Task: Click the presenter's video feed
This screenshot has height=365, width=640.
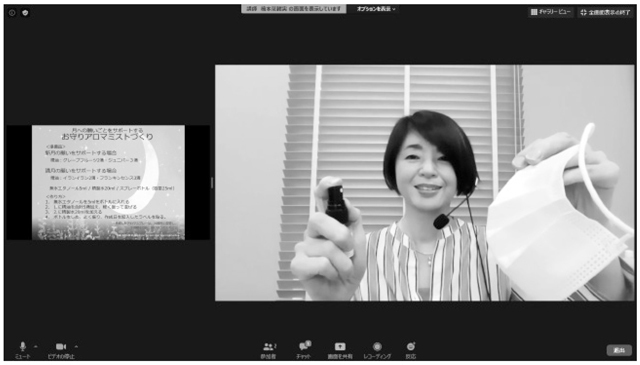Action: [x=425, y=183]
